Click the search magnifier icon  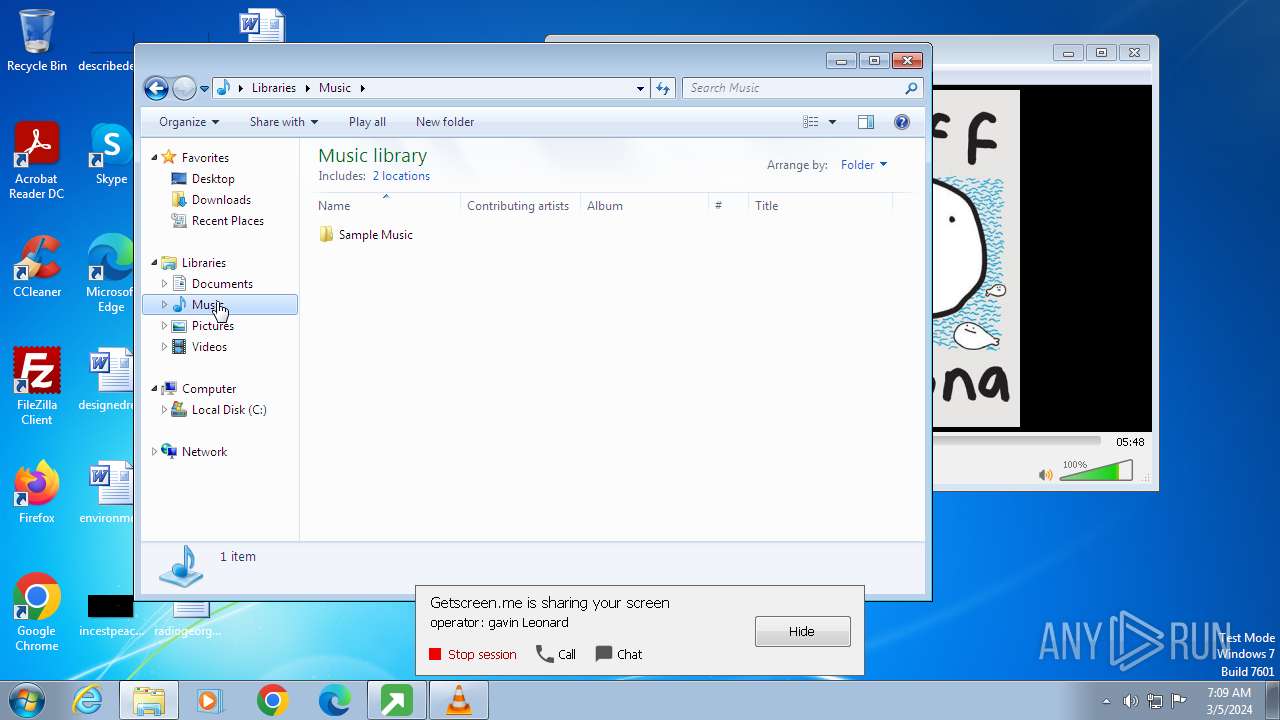pos(911,88)
